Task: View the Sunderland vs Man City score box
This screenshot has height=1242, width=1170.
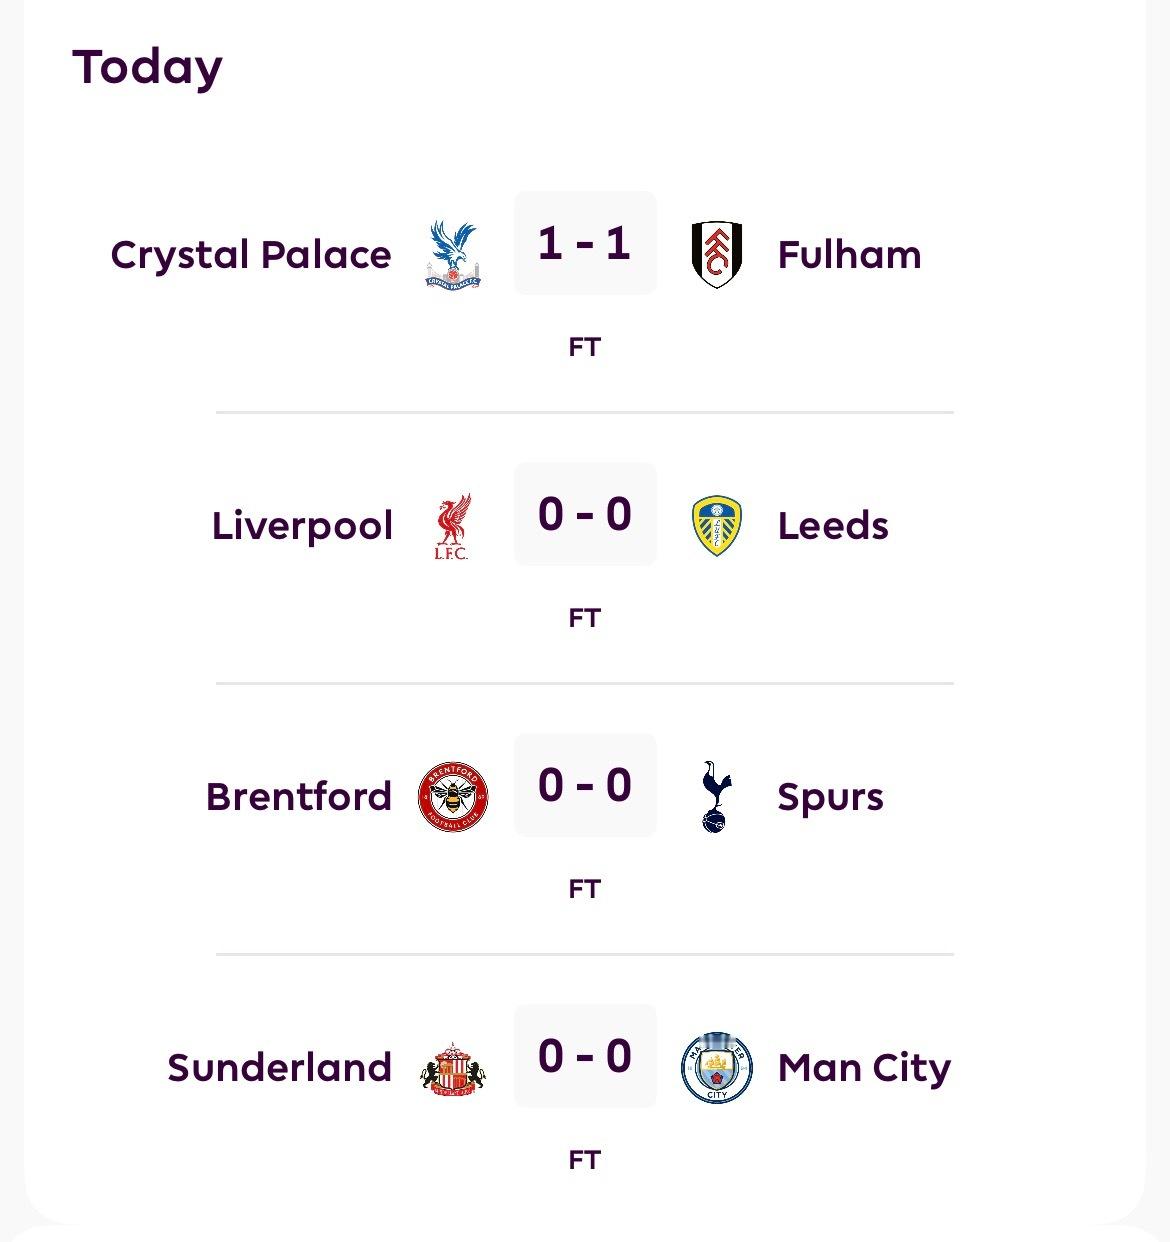Action: click(585, 1056)
